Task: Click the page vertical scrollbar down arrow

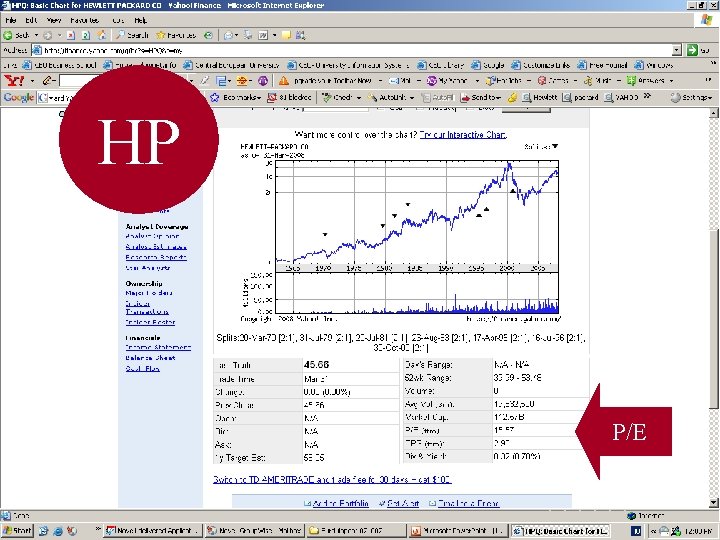Action: [x=714, y=503]
